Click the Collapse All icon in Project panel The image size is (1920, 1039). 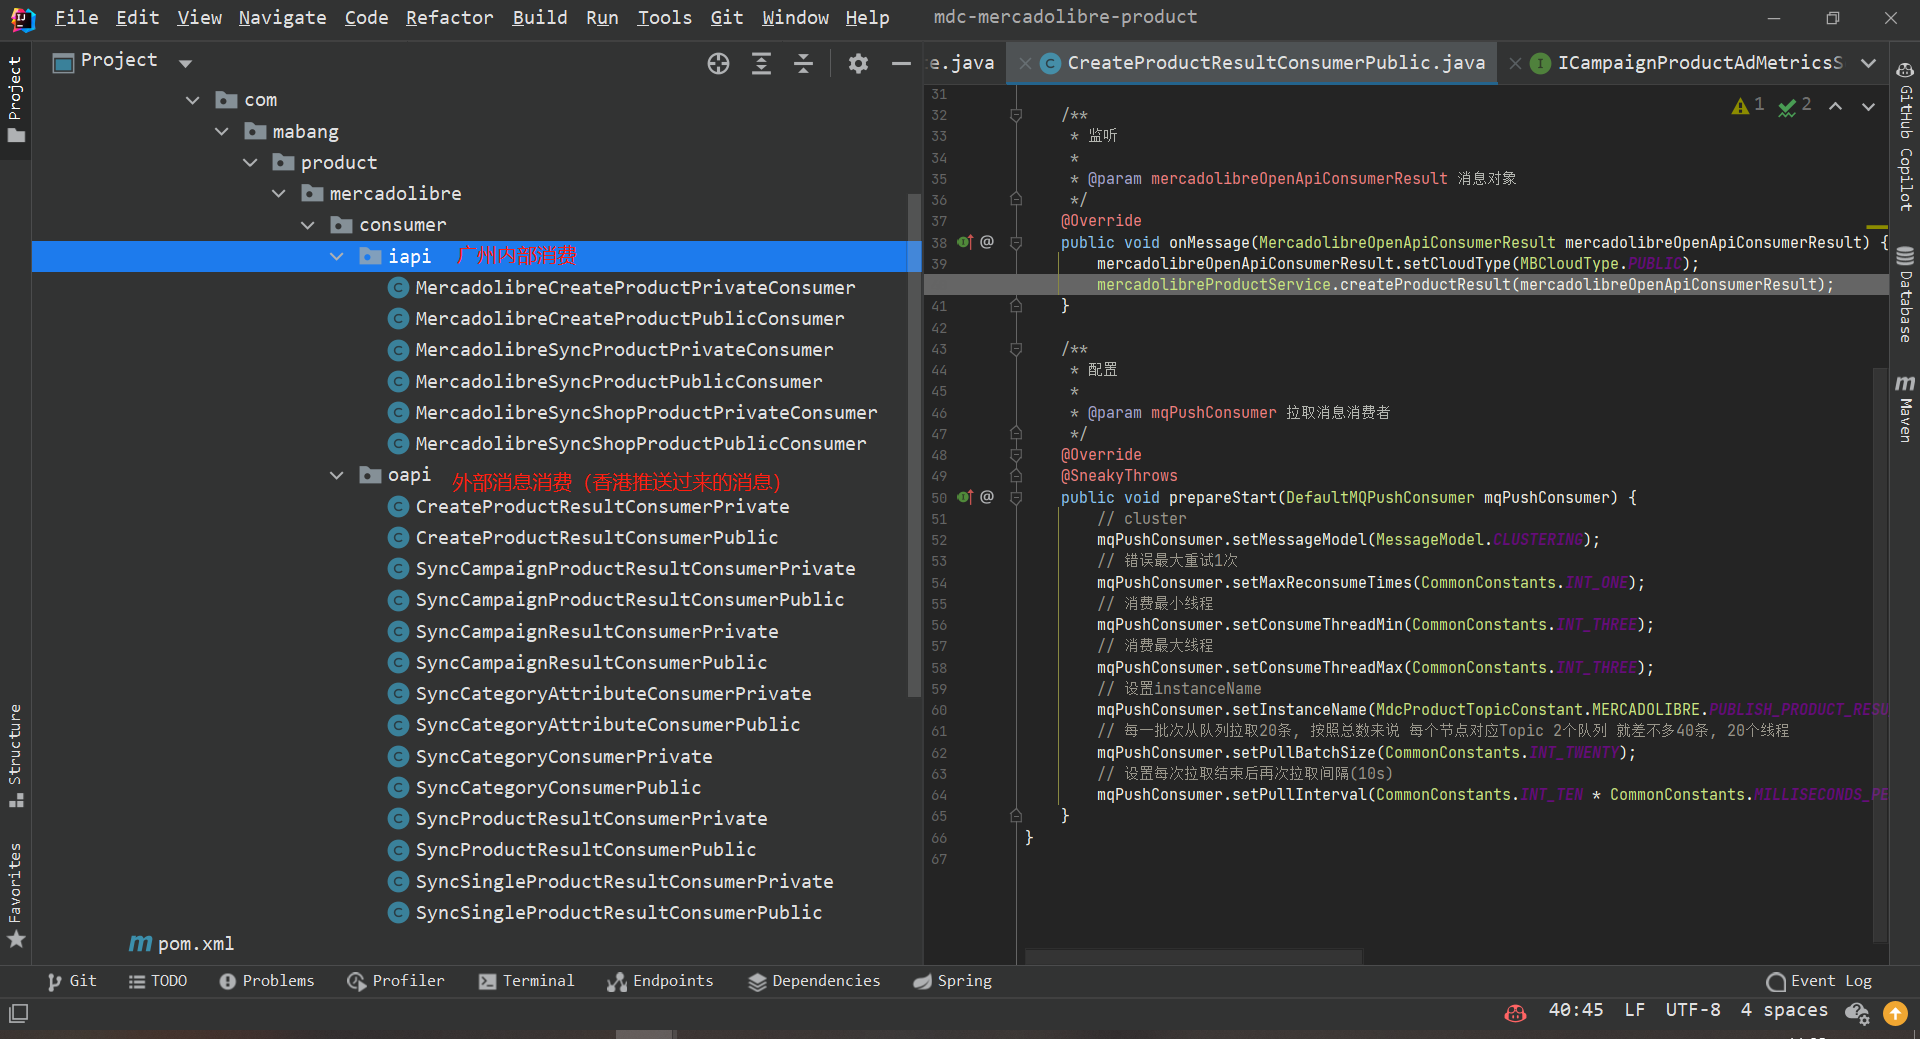pyautogui.click(x=803, y=64)
